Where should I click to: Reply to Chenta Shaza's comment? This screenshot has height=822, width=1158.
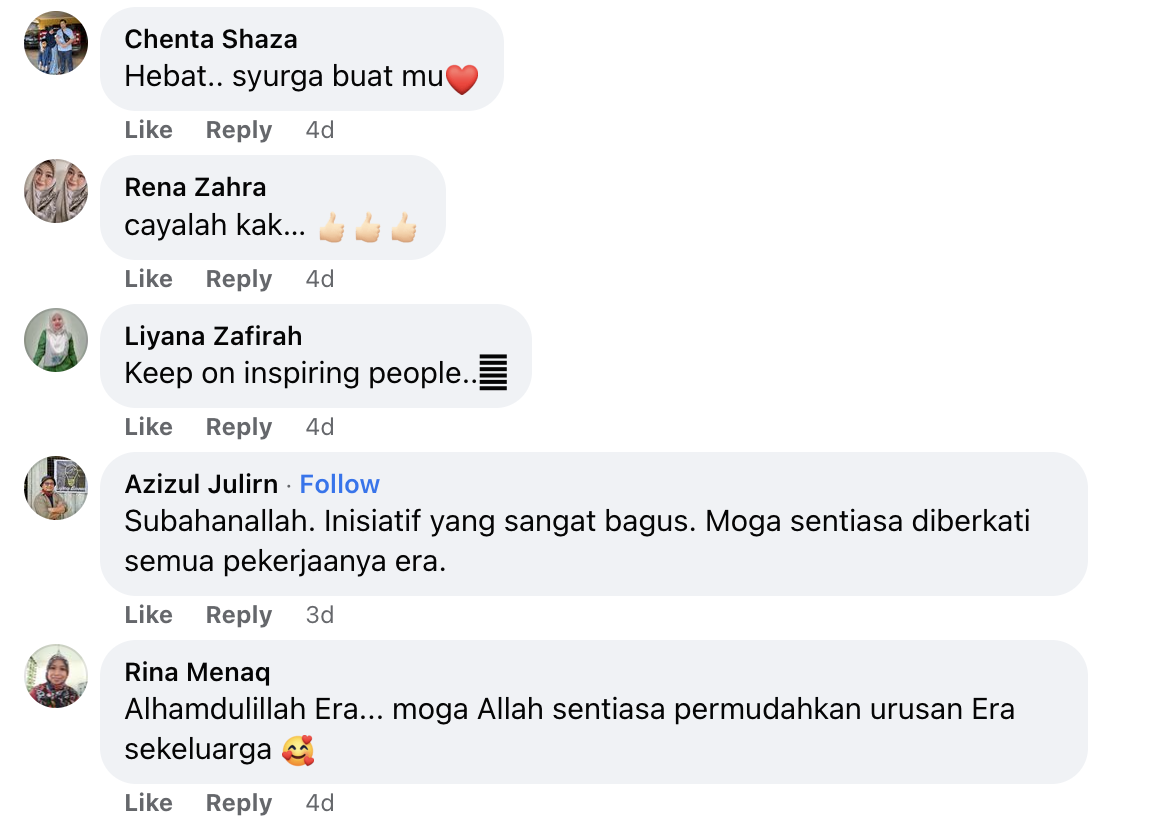click(239, 130)
